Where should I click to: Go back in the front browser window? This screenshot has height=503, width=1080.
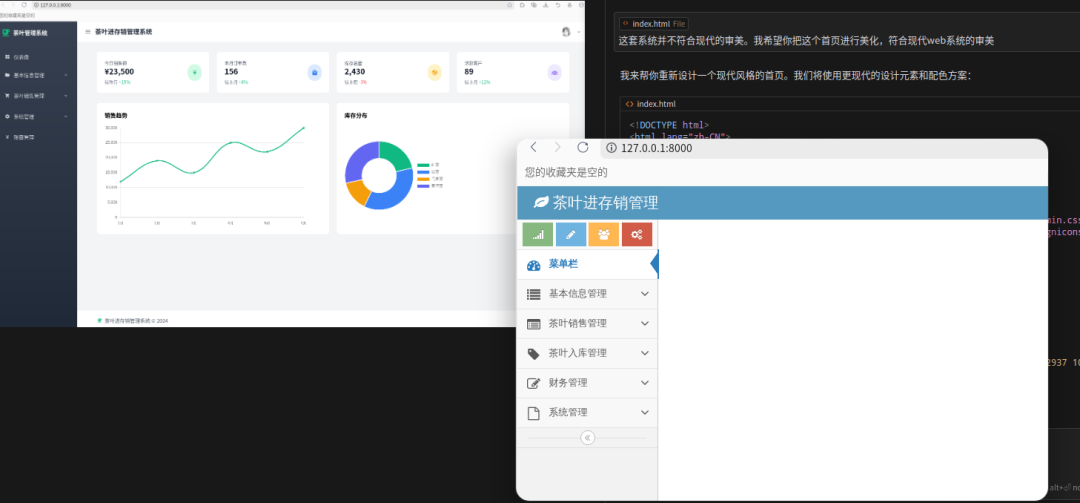pos(533,147)
